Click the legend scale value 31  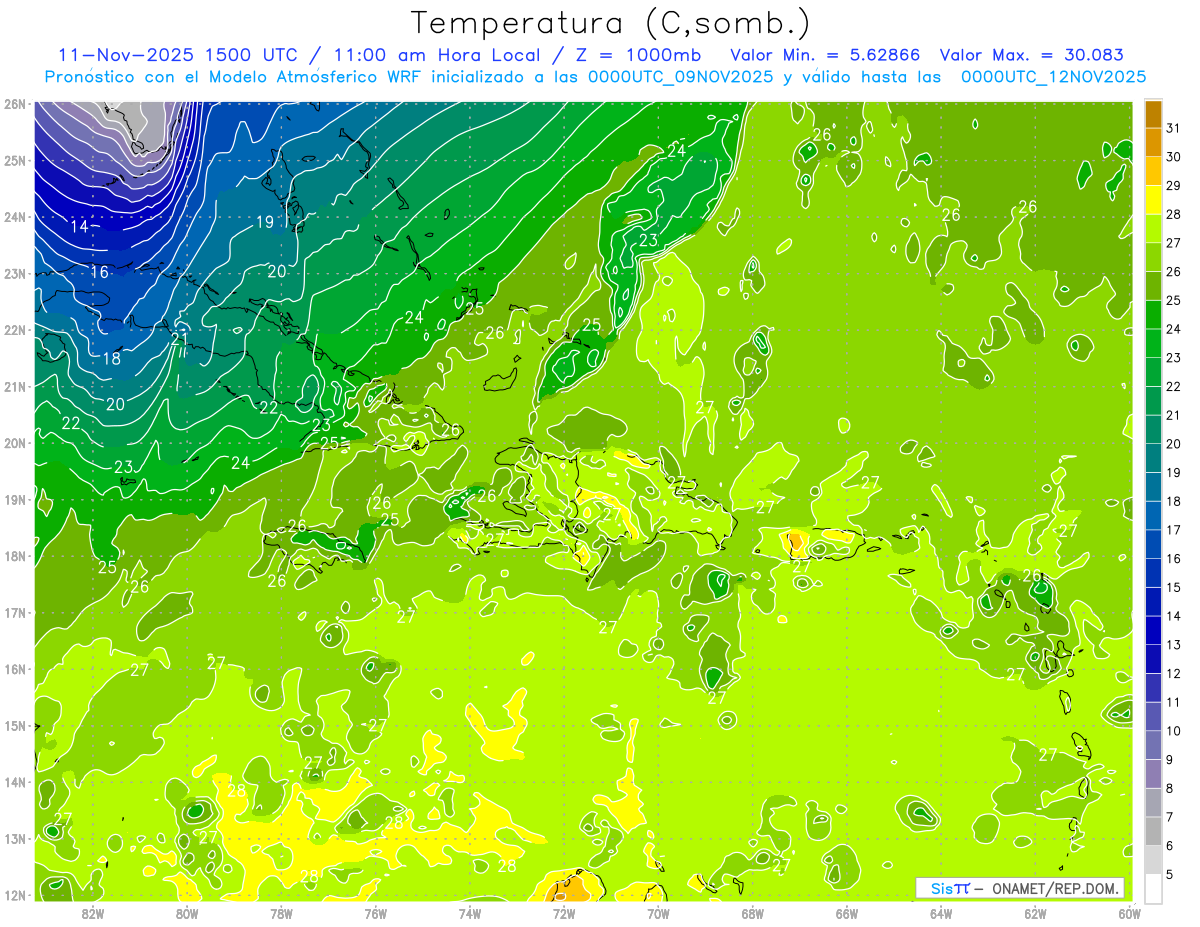tap(1174, 128)
